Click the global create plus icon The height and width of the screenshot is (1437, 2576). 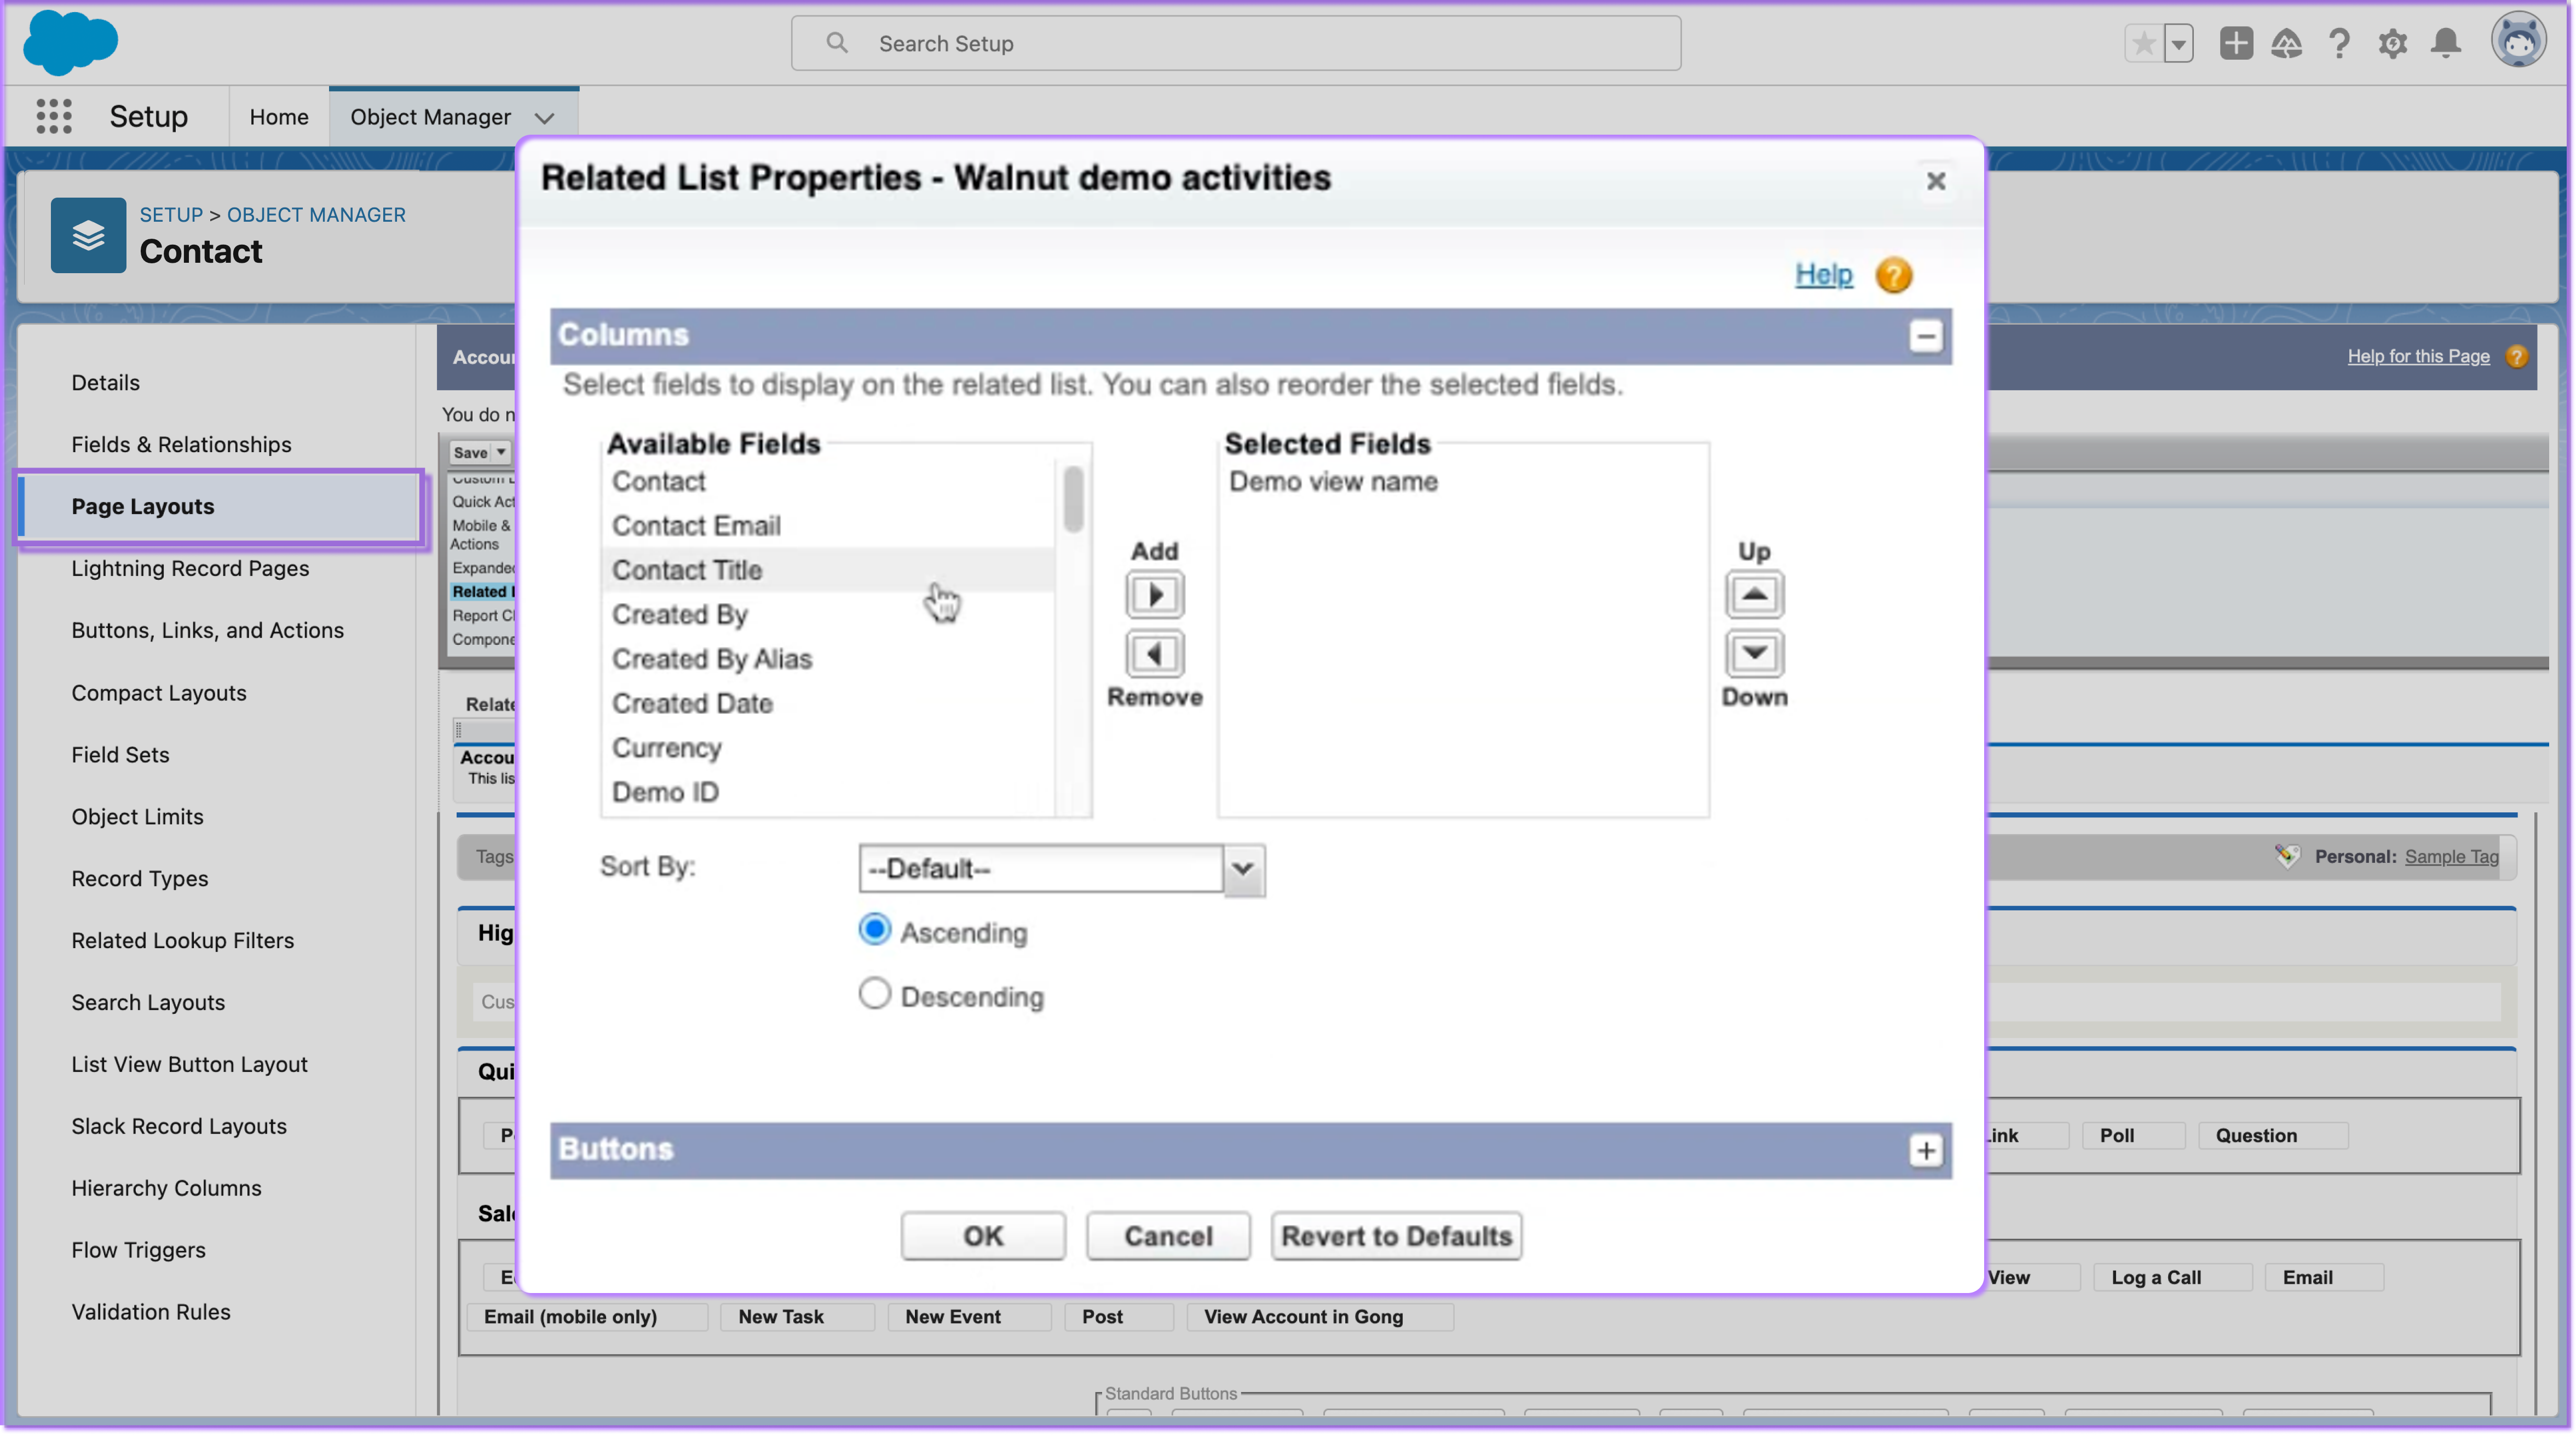point(2236,43)
